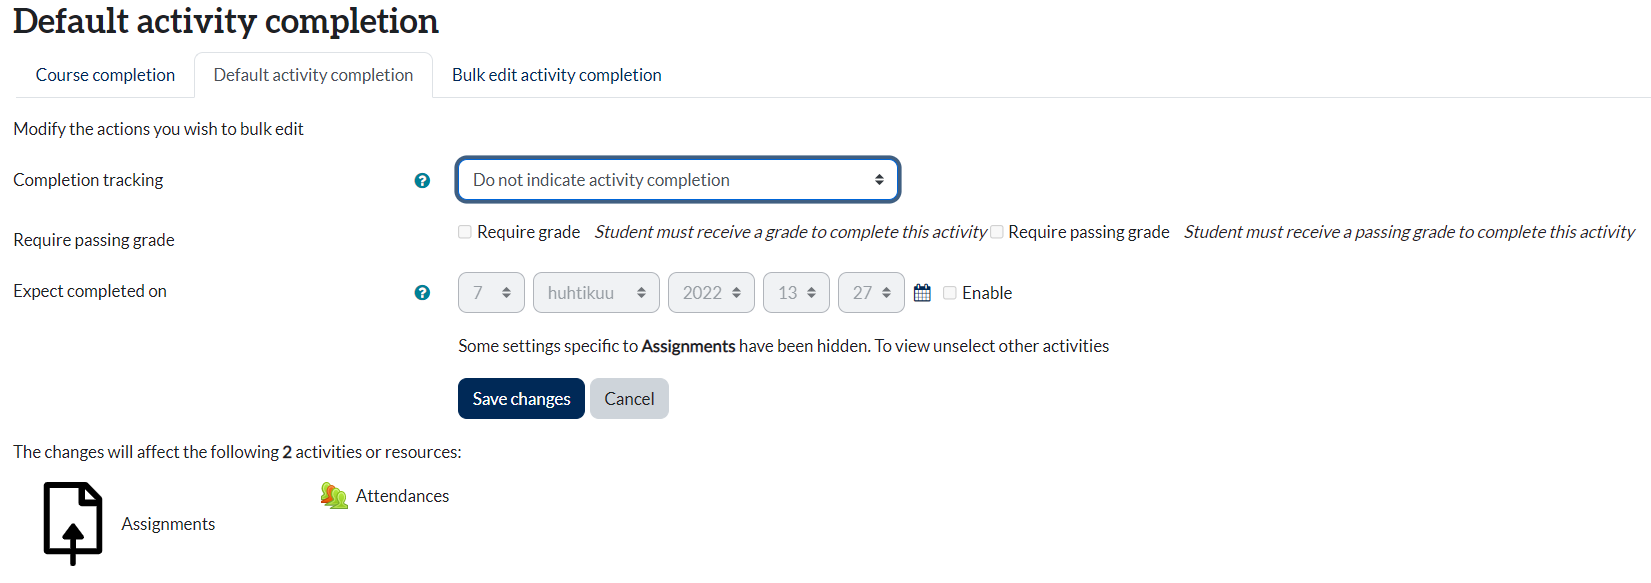Click the Attendances people icon
This screenshot has height=583, width=1651.
[x=334, y=496]
